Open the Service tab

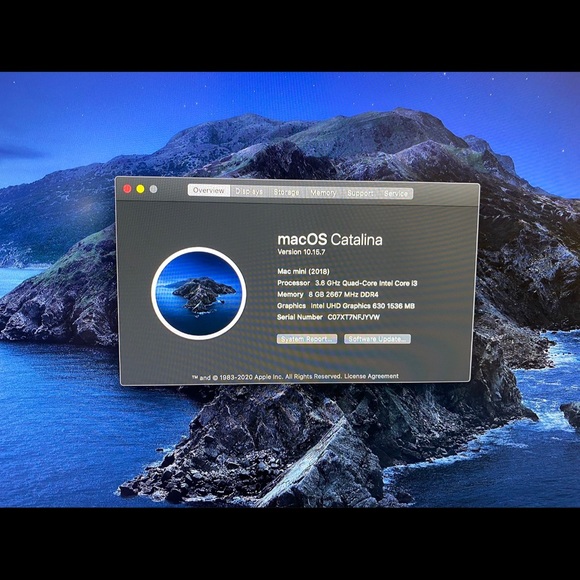click(396, 193)
